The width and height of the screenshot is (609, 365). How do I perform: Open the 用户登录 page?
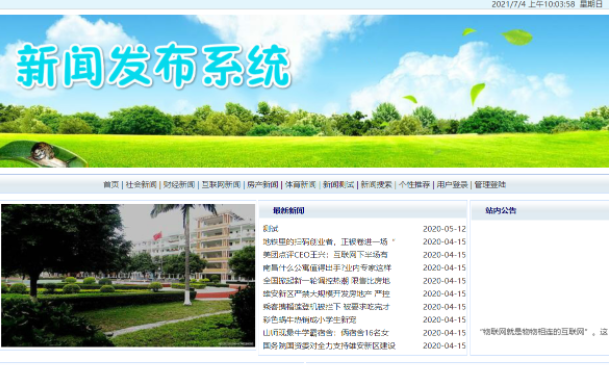[452, 185]
